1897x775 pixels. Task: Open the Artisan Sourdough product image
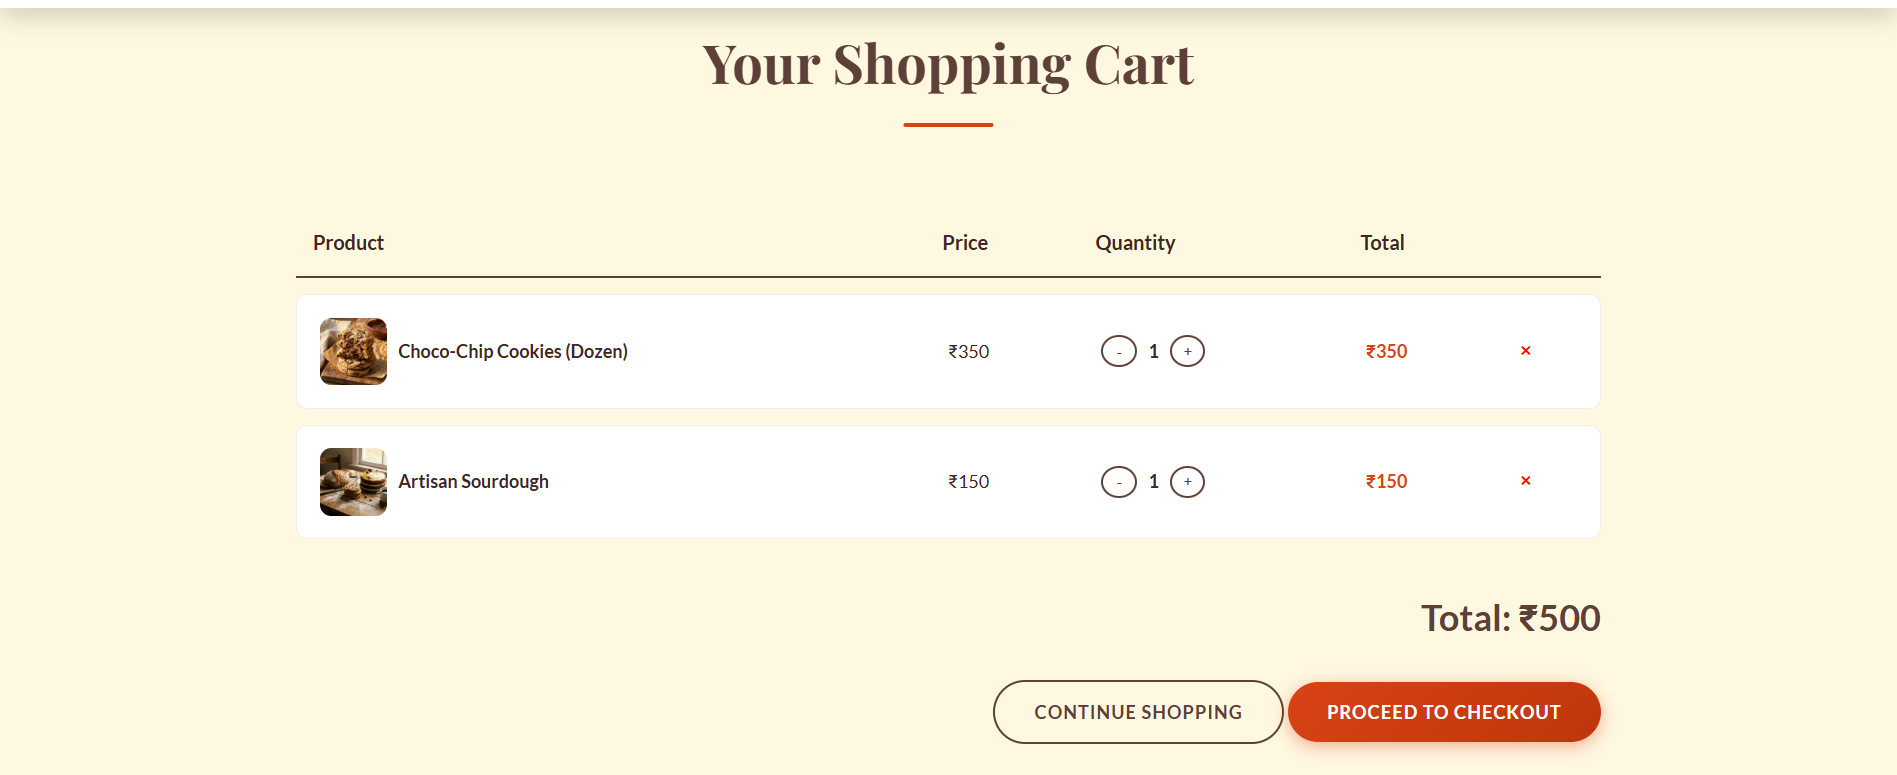coord(352,482)
